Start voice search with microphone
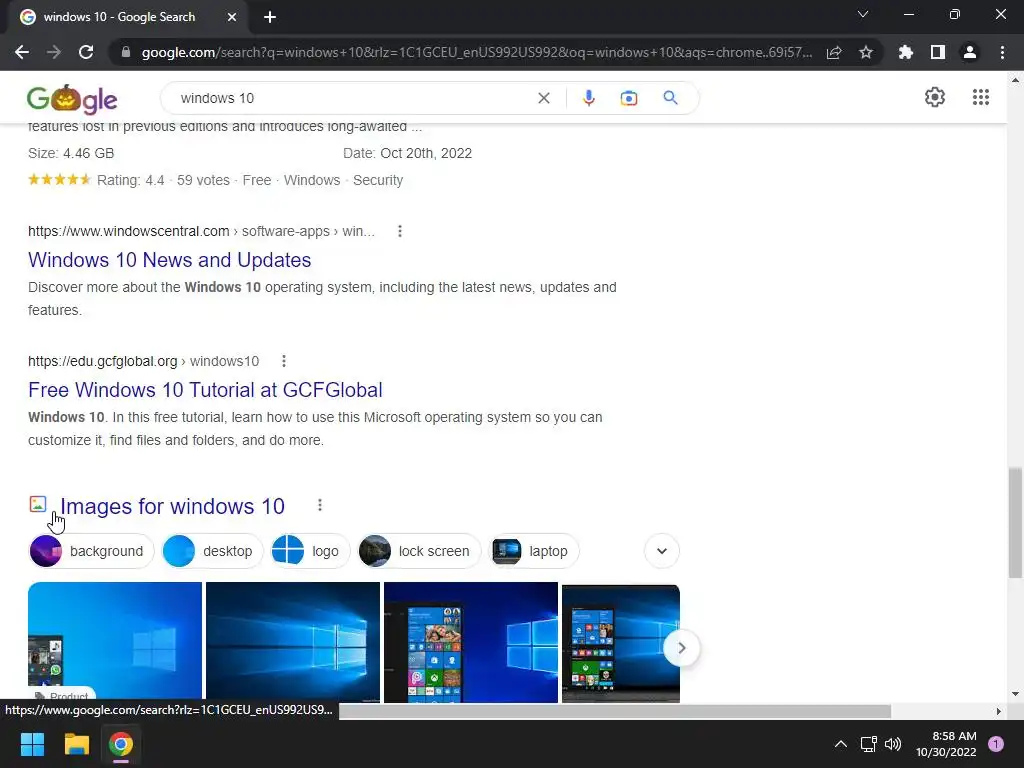The image size is (1024, 768). click(588, 98)
